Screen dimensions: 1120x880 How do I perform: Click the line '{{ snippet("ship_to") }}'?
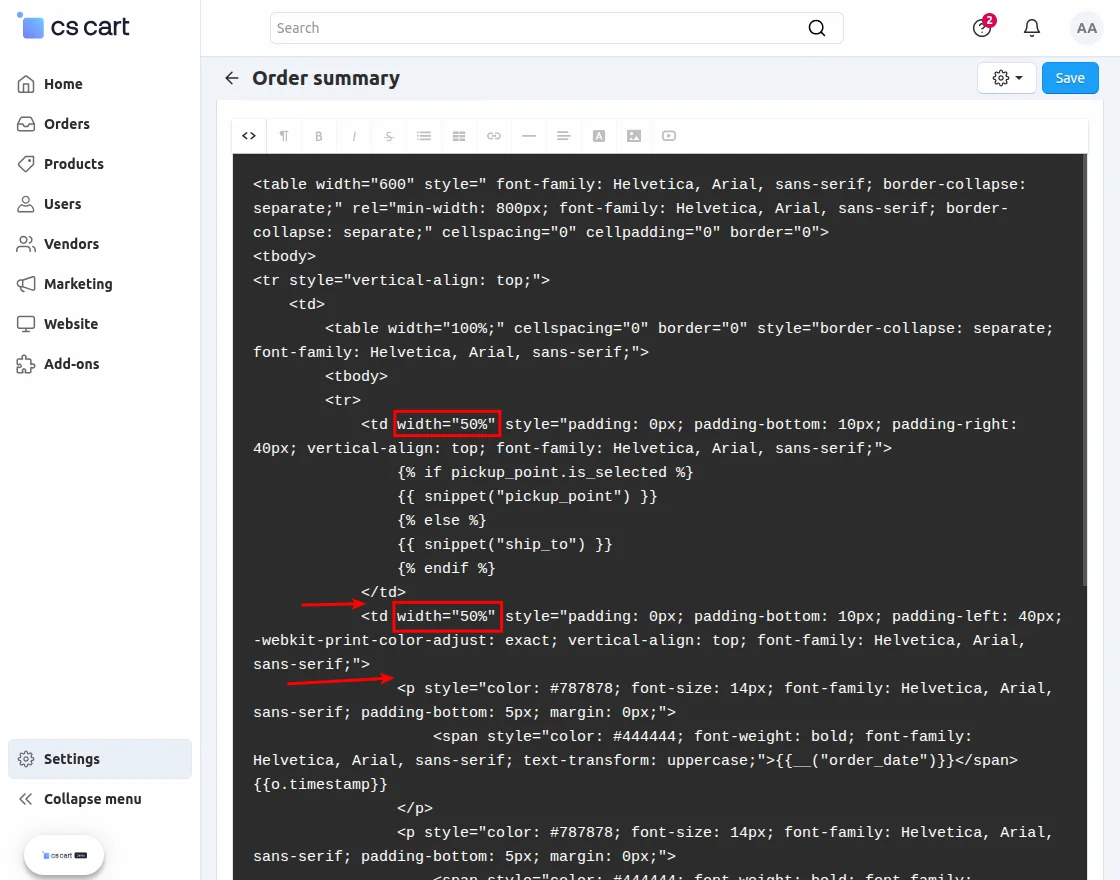point(504,544)
